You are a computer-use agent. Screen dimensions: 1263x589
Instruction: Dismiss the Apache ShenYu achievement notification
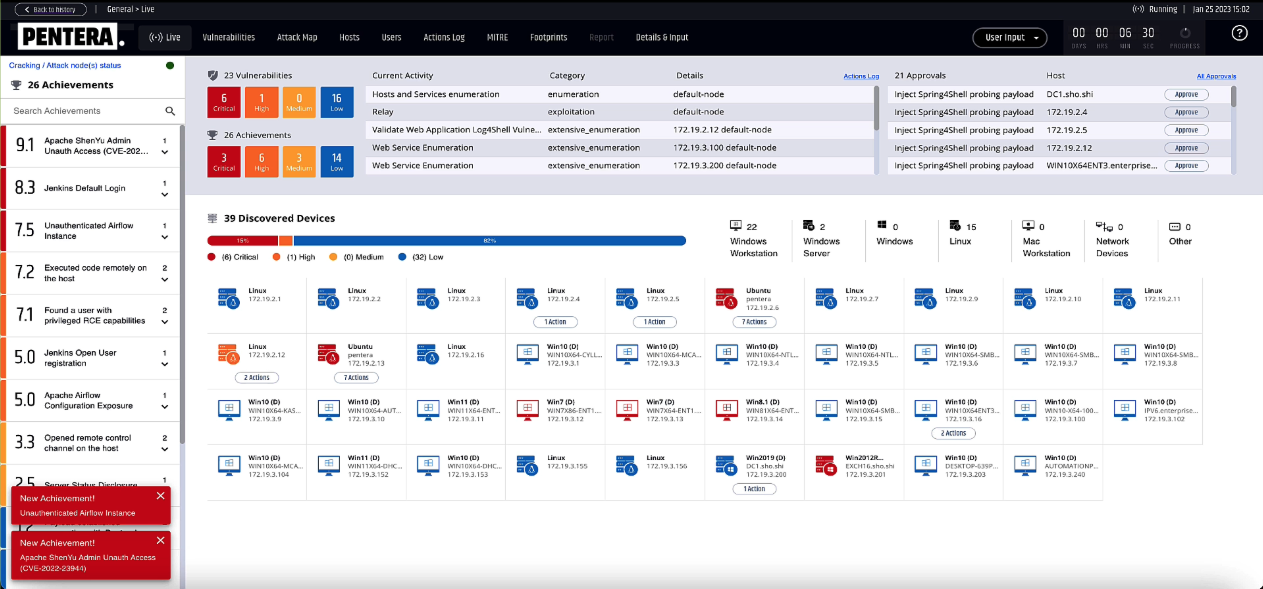pyautogui.click(x=161, y=540)
